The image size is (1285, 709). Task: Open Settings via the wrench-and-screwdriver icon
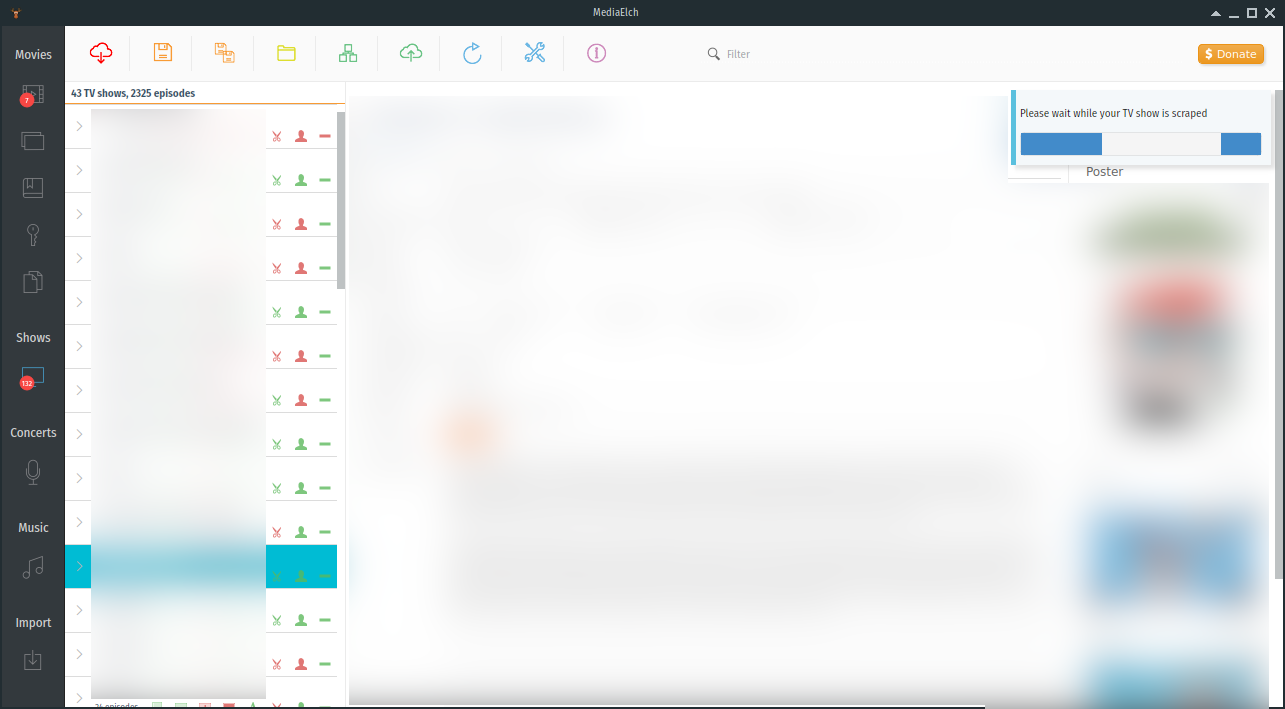click(x=535, y=53)
